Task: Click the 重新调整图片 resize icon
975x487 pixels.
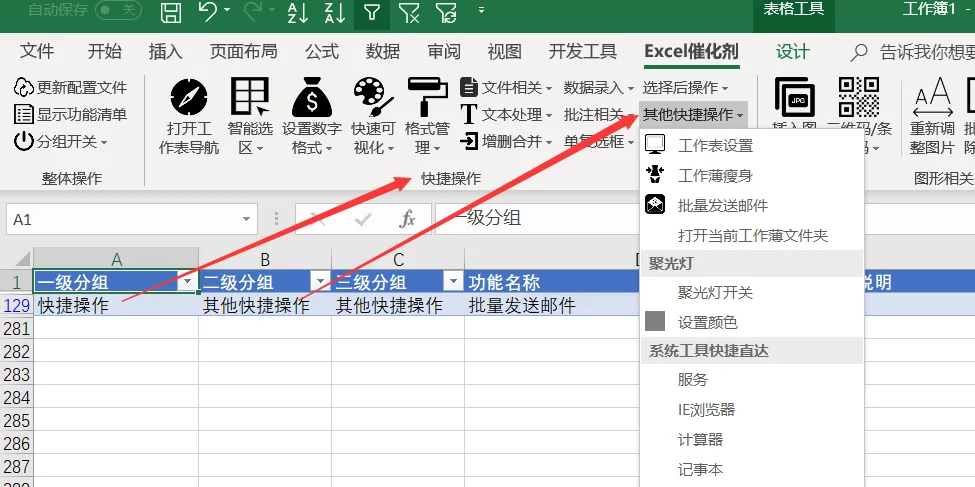Action: pos(932,98)
